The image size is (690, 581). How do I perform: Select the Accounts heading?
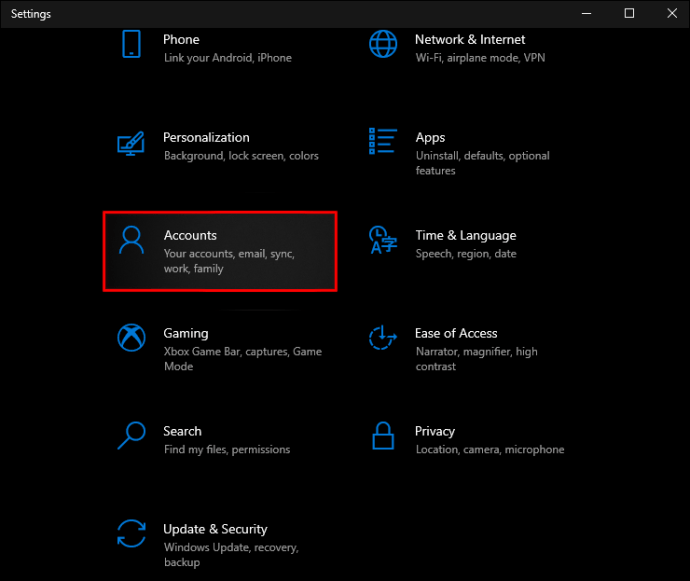191,235
